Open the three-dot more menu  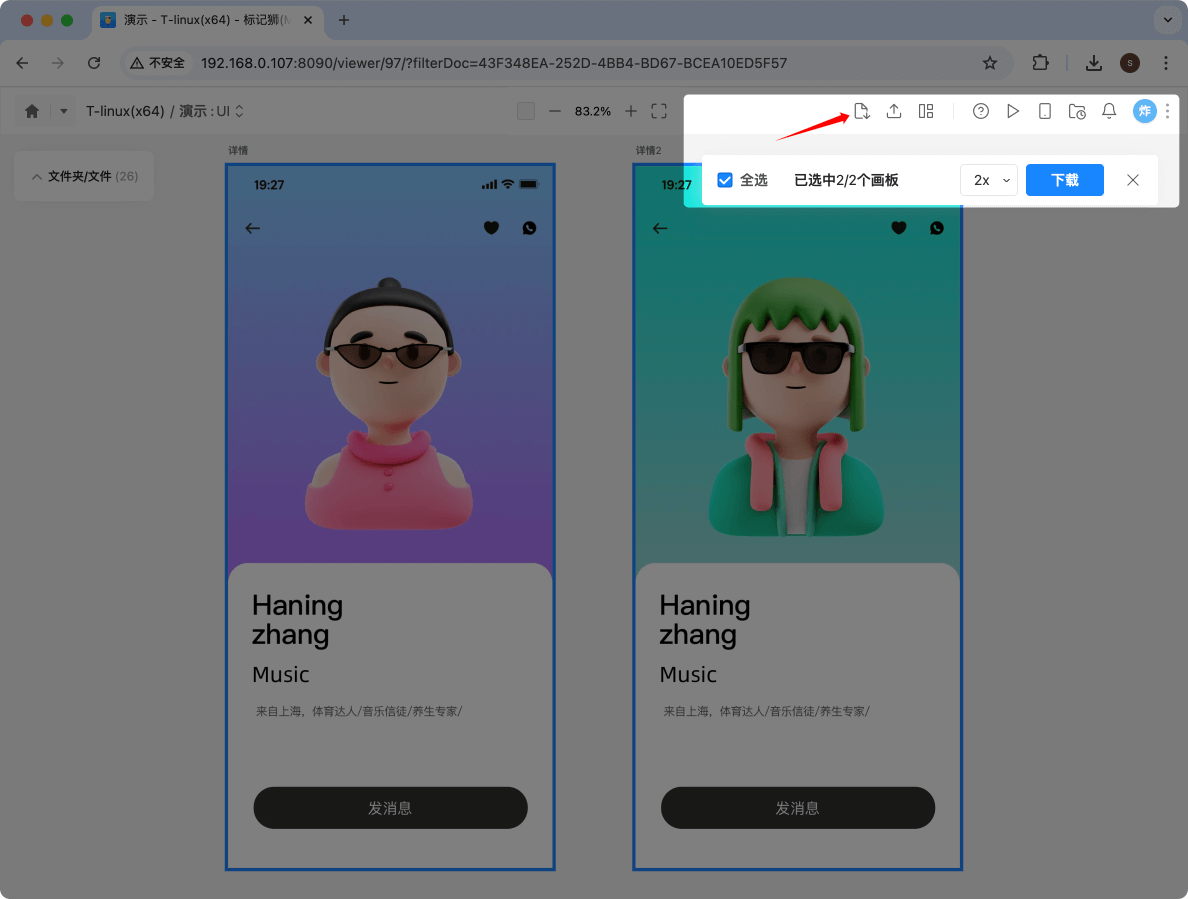[1167, 111]
